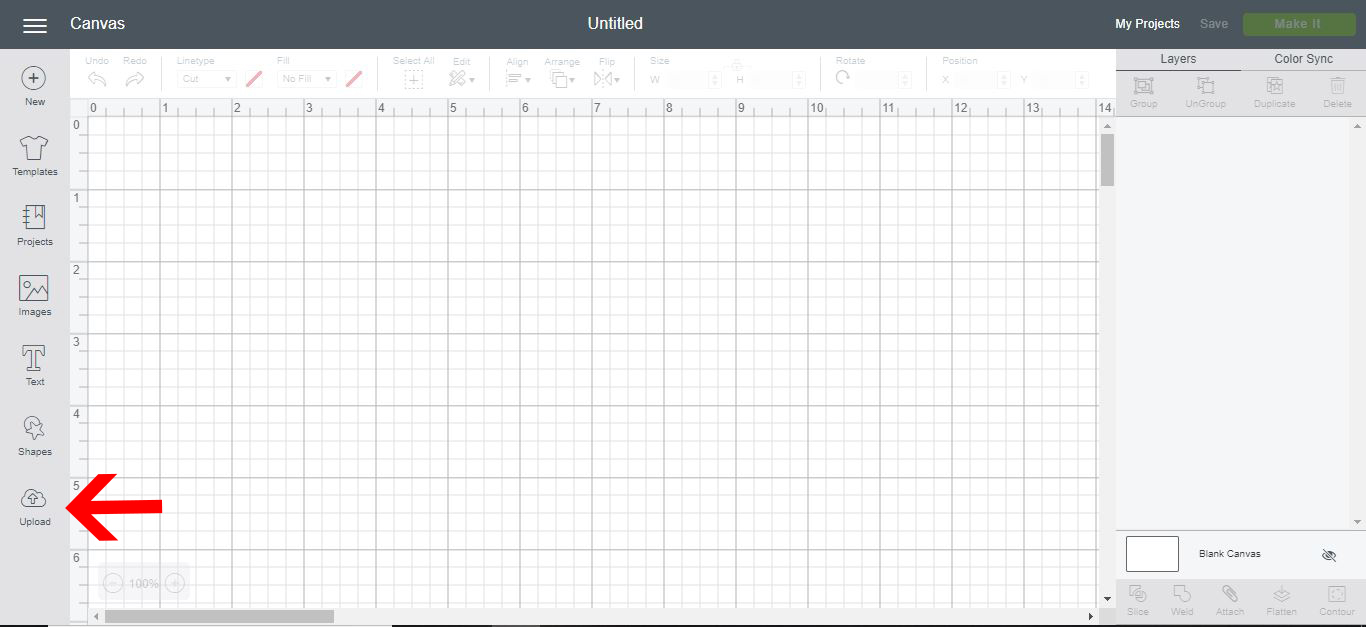Click the Upload cloud icon

click(x=34, y=498)
